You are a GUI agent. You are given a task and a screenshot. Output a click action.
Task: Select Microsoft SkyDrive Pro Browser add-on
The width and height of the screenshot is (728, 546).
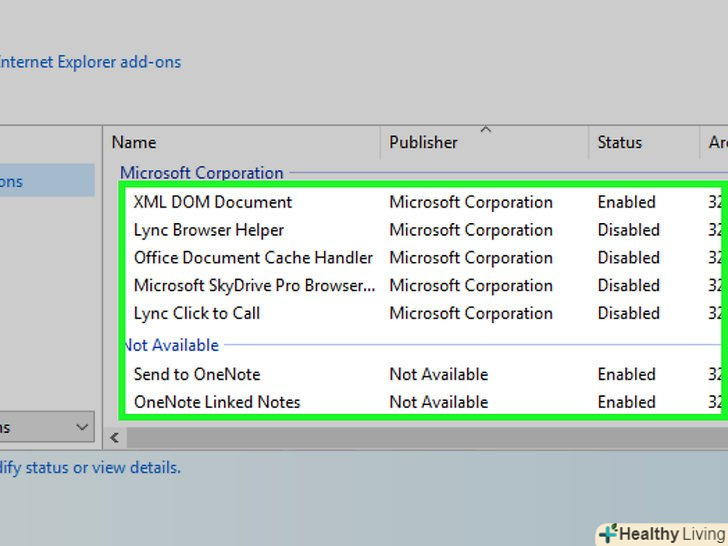coord(255,286)
